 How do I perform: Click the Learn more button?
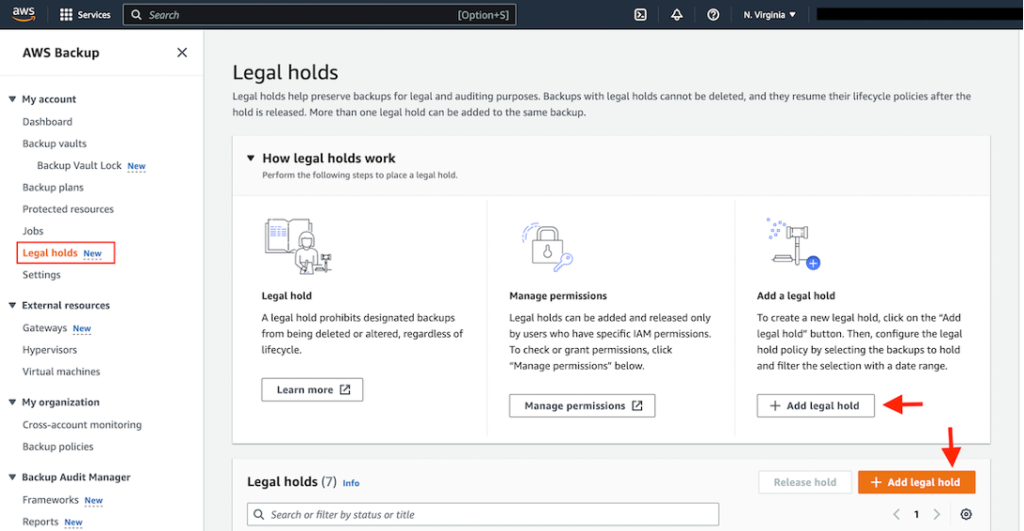(312, 389)
